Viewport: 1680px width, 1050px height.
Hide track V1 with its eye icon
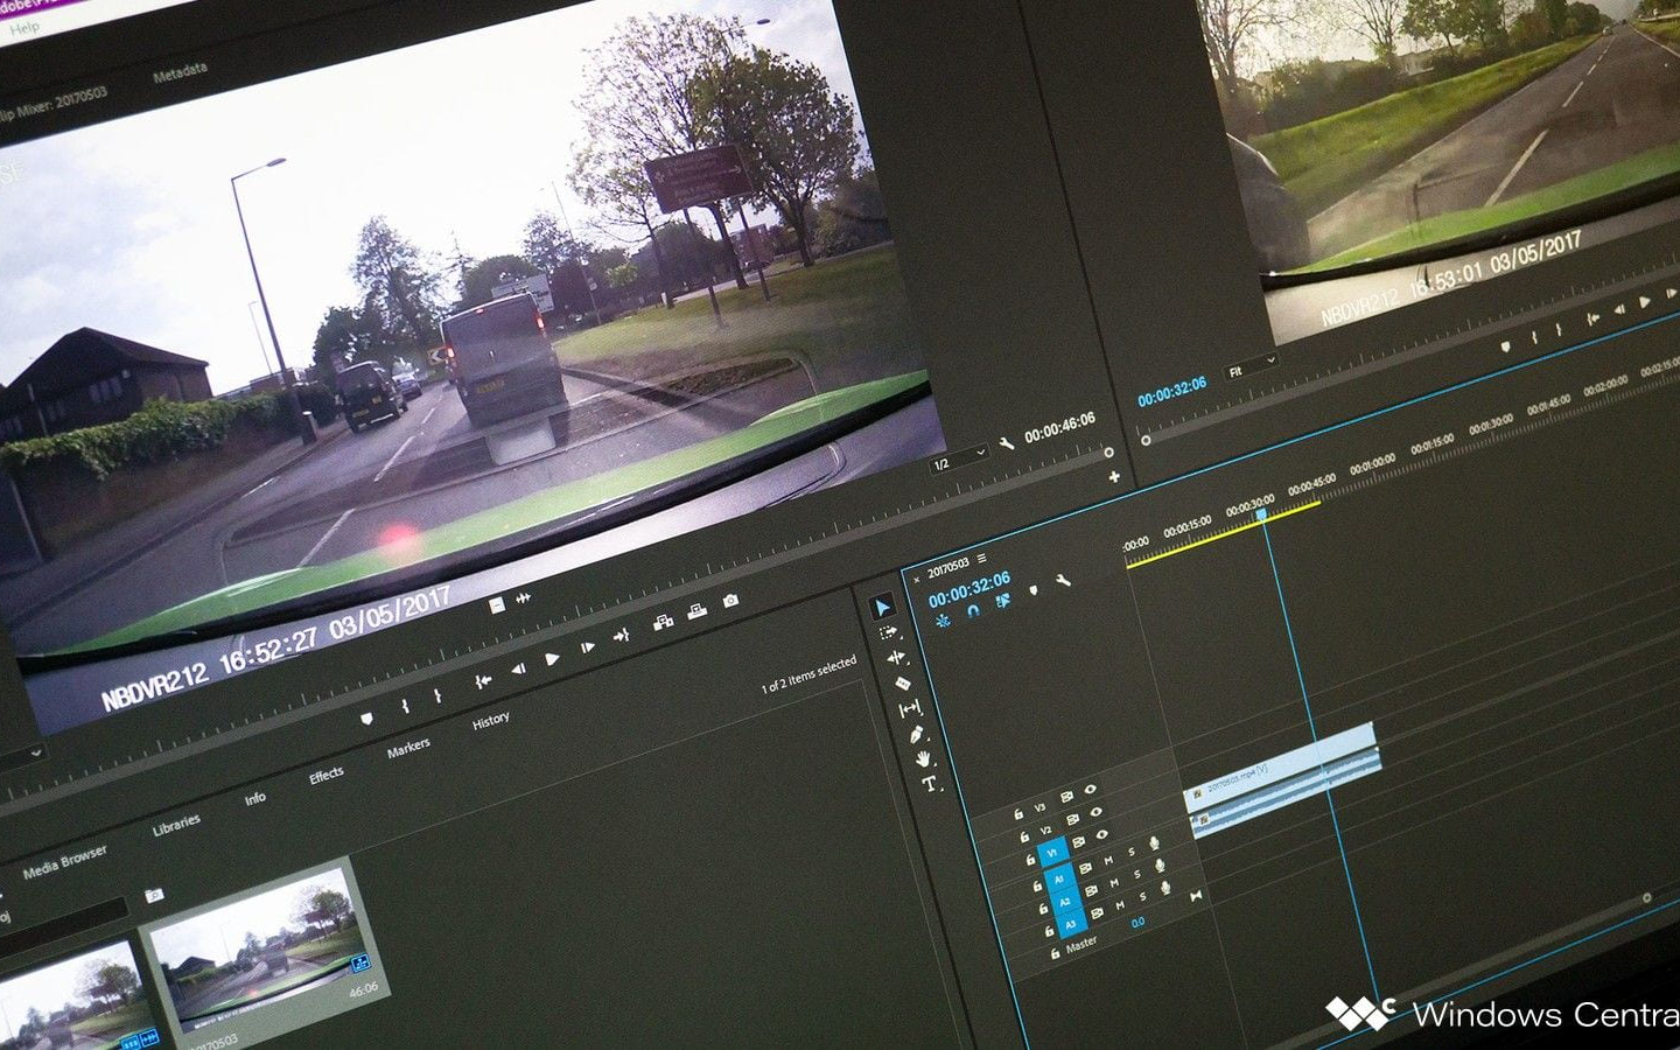click(x=1103, y=835)
